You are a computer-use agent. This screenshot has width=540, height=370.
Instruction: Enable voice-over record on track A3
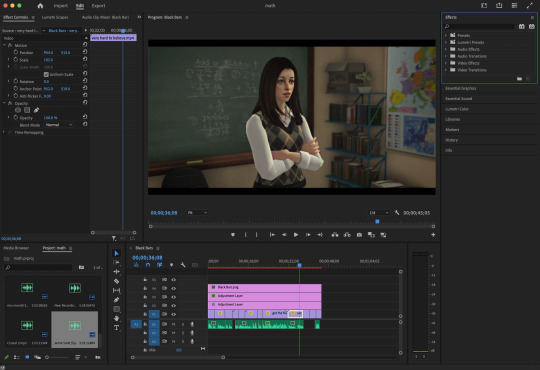pos(192,341)
